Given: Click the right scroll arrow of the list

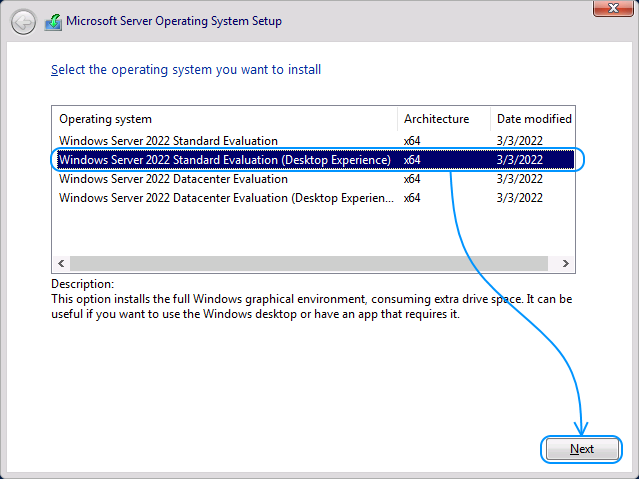Looking at the screenshot, I should [566, 263].
